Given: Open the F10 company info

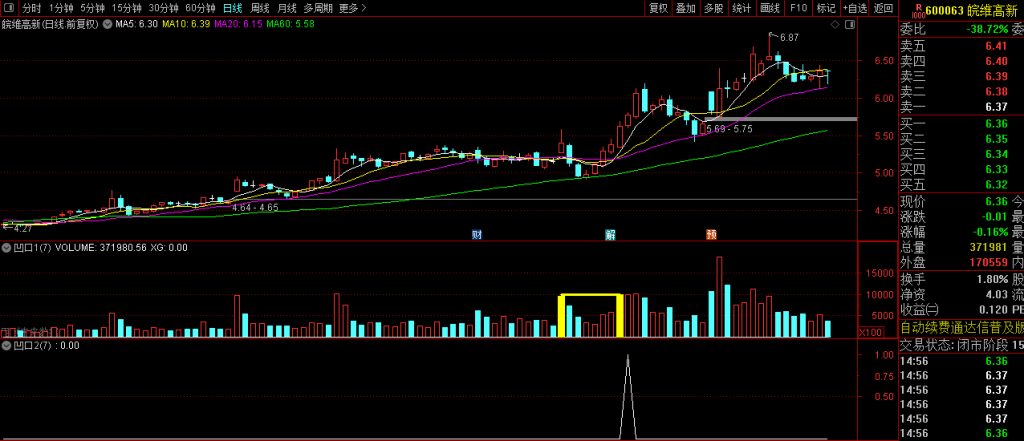Looking at the screenshot, I should (x=798, y=8).
